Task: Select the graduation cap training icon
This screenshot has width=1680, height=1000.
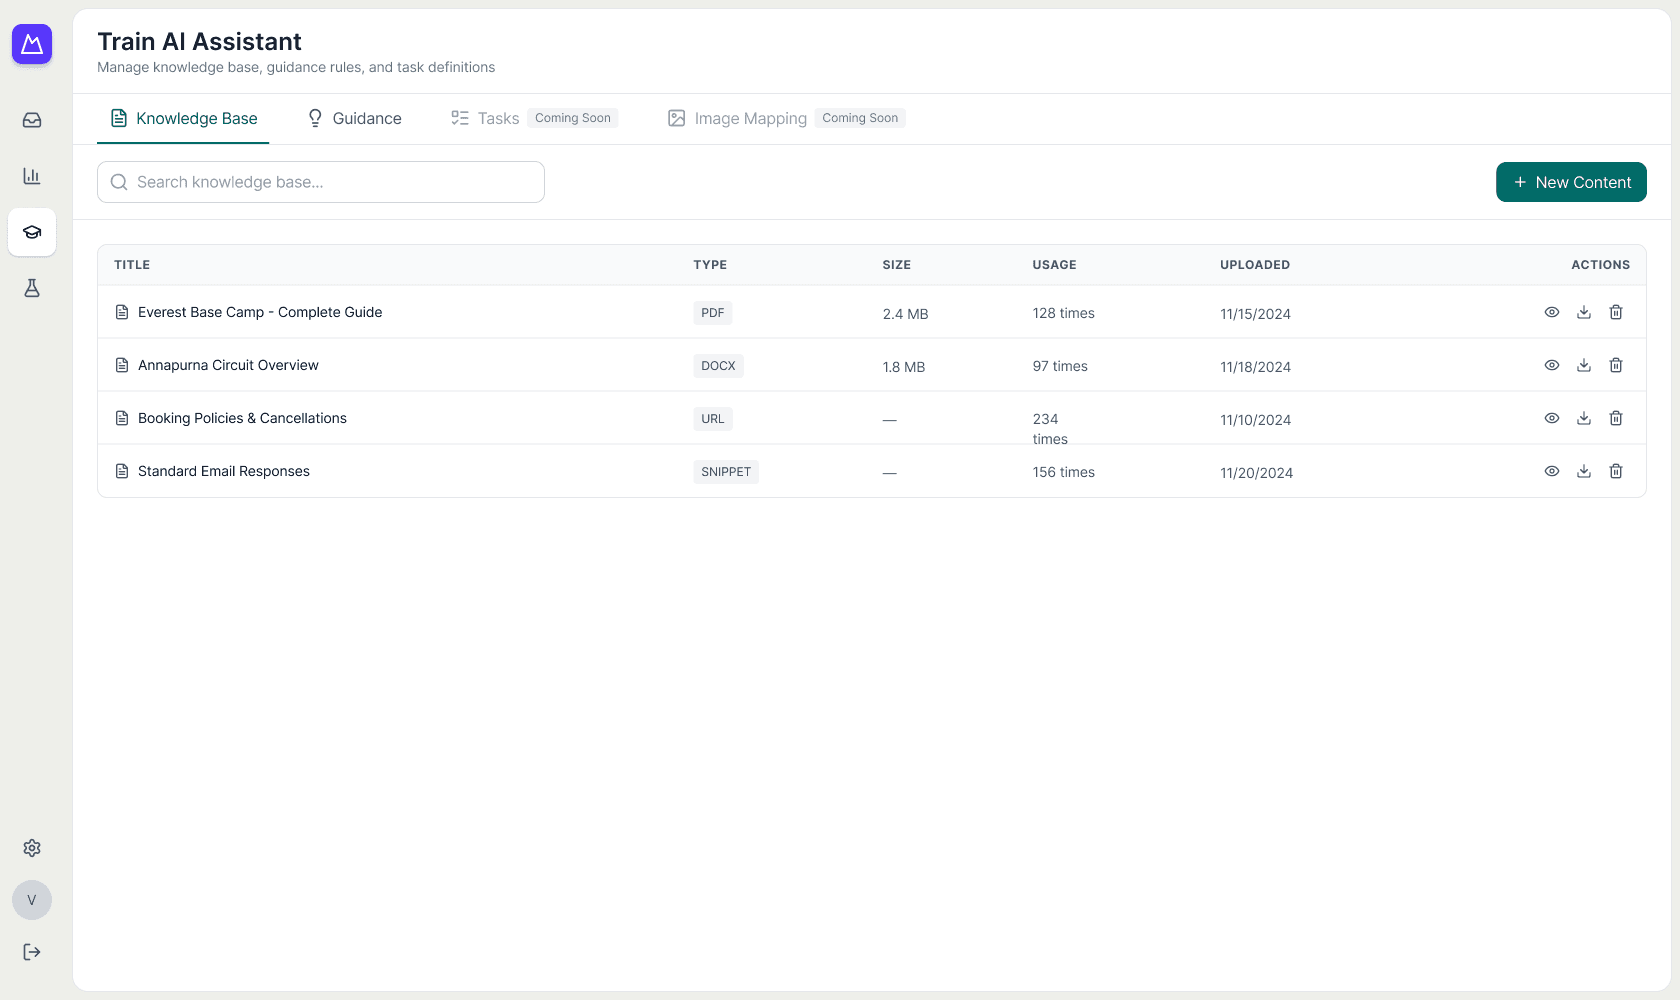Action: 32,232
